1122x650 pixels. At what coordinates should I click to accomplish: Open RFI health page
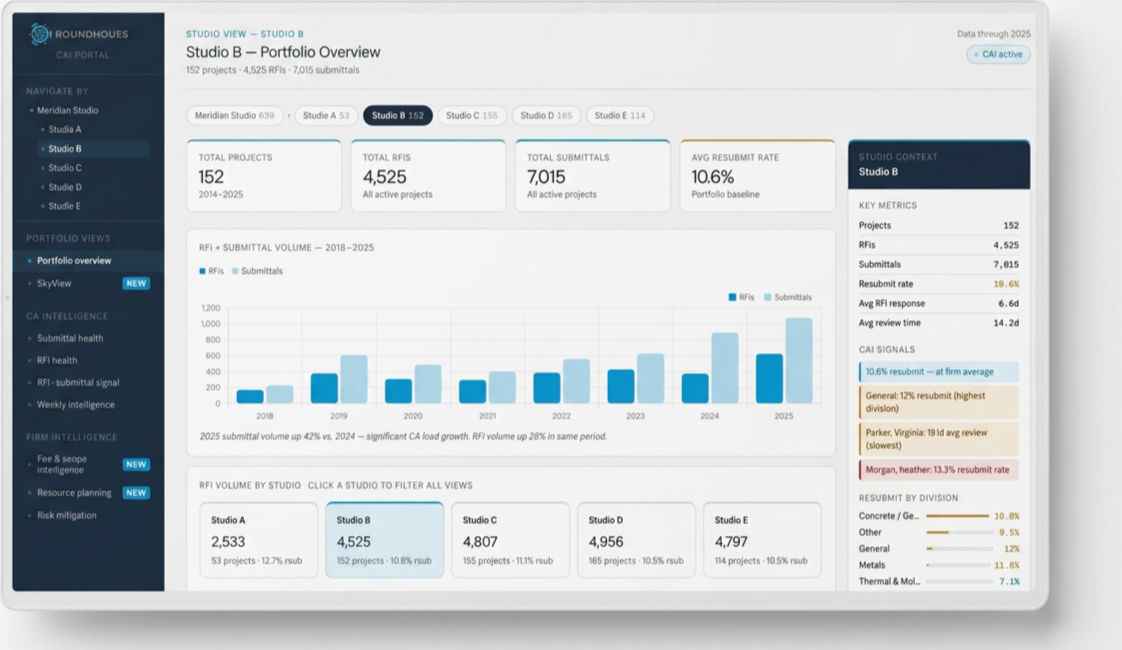coord(57,360)
